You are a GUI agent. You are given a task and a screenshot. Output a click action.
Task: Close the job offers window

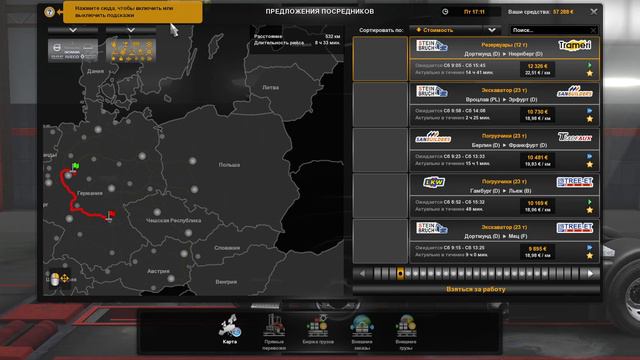[594, 12]
